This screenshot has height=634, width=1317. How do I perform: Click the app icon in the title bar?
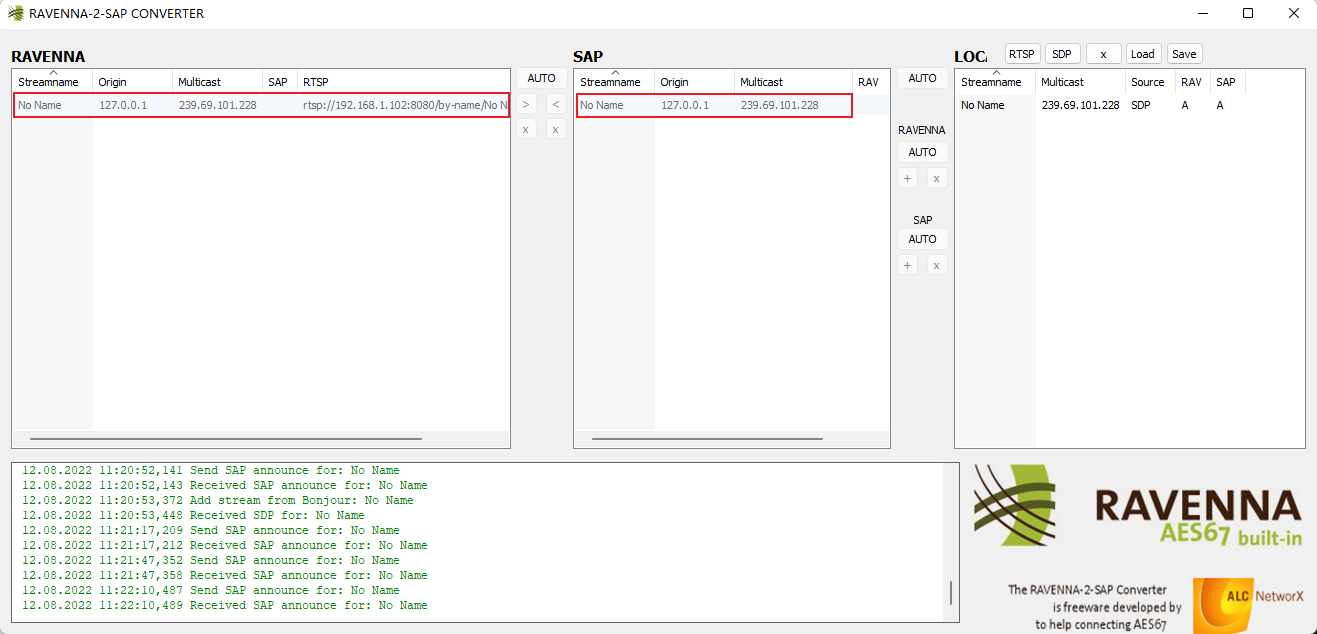(15, 13)
